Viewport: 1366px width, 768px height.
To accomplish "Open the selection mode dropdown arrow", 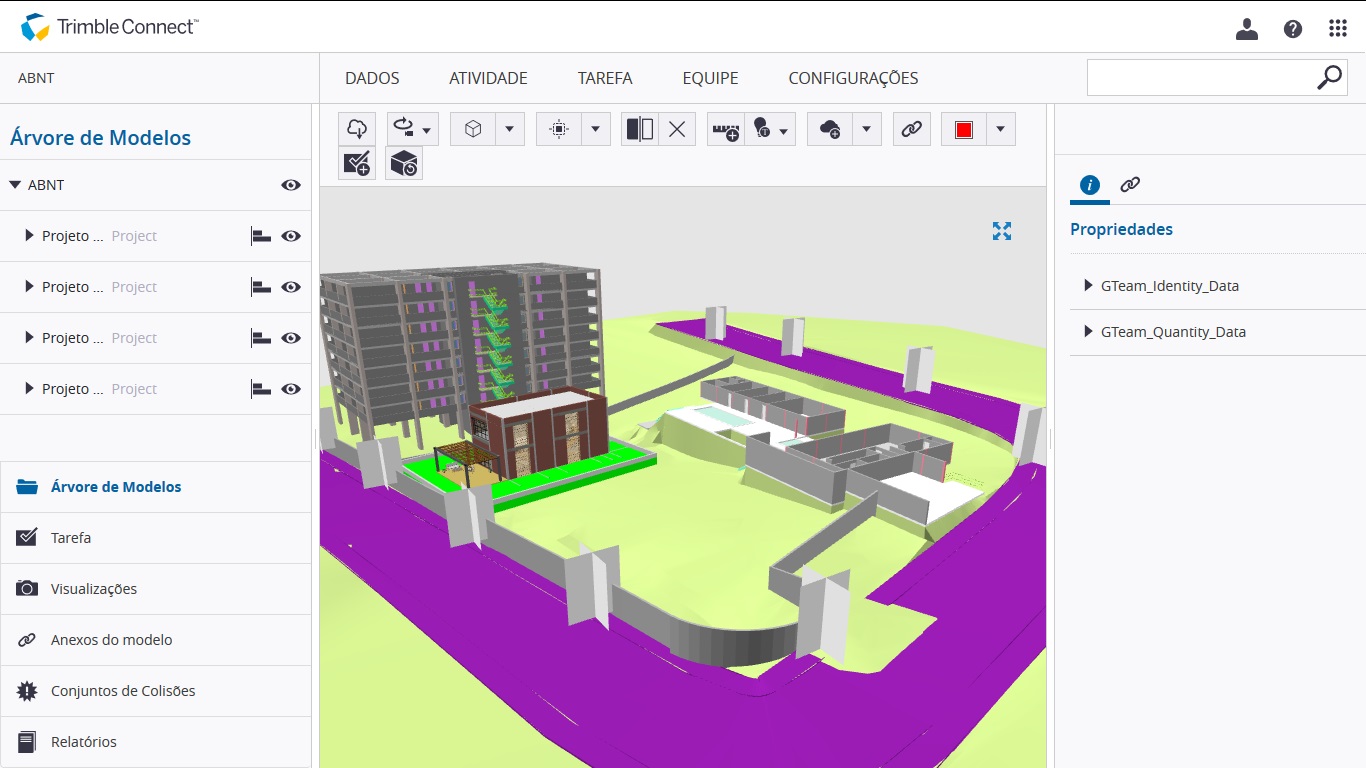I will coord(596,129).
